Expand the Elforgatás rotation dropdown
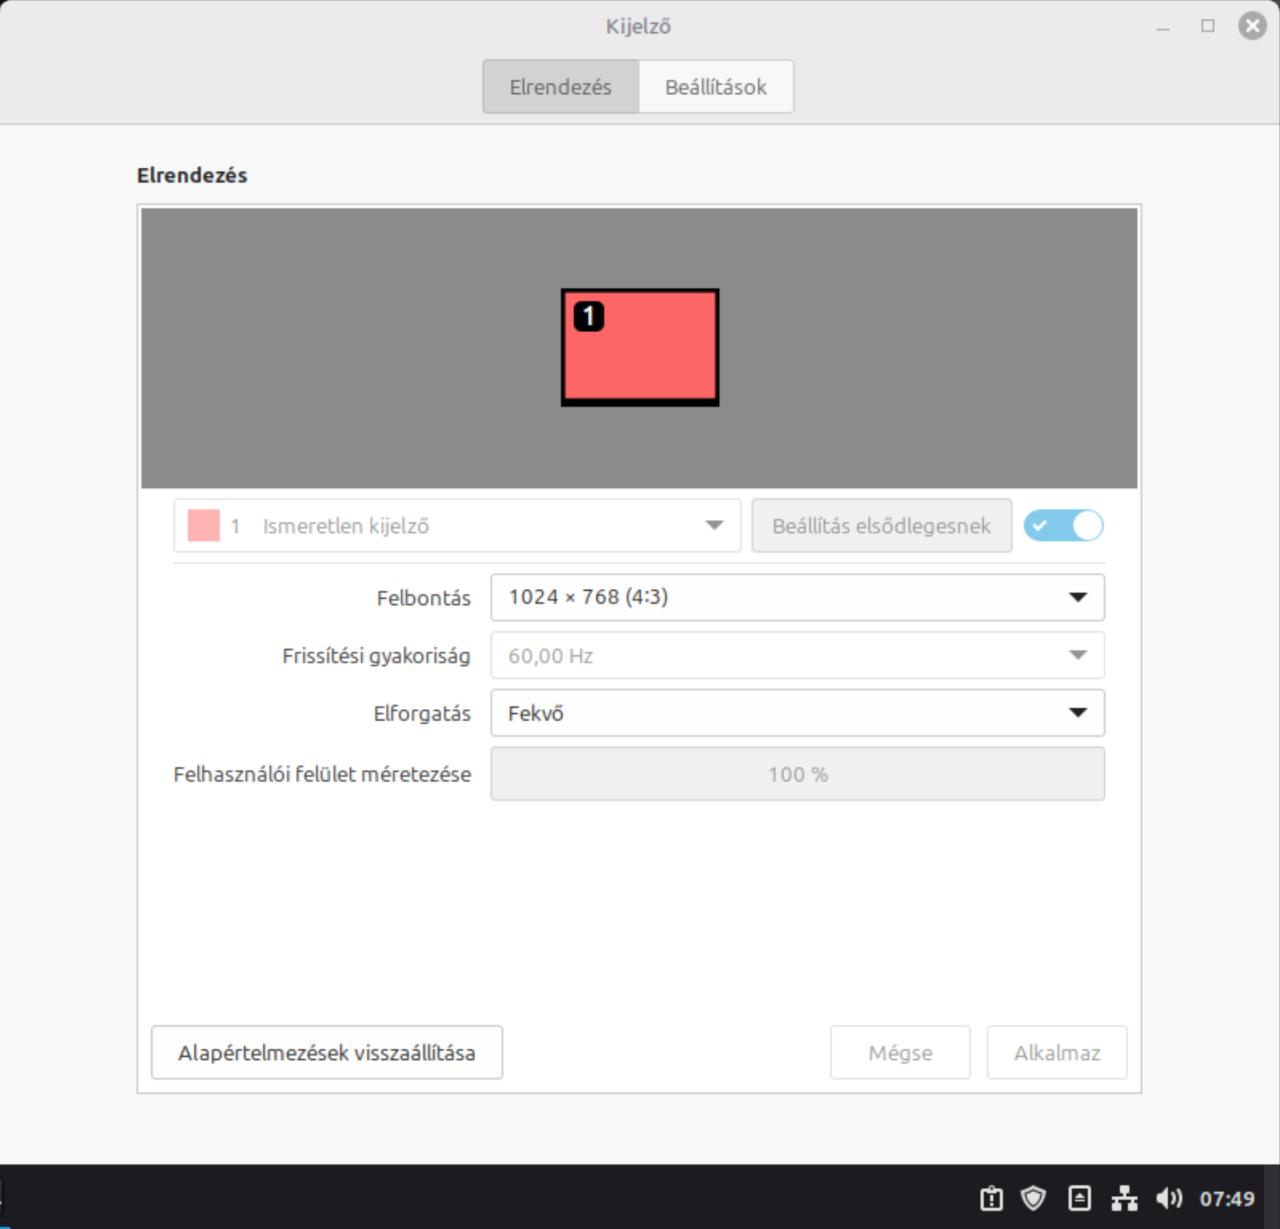 pos(797,714)
